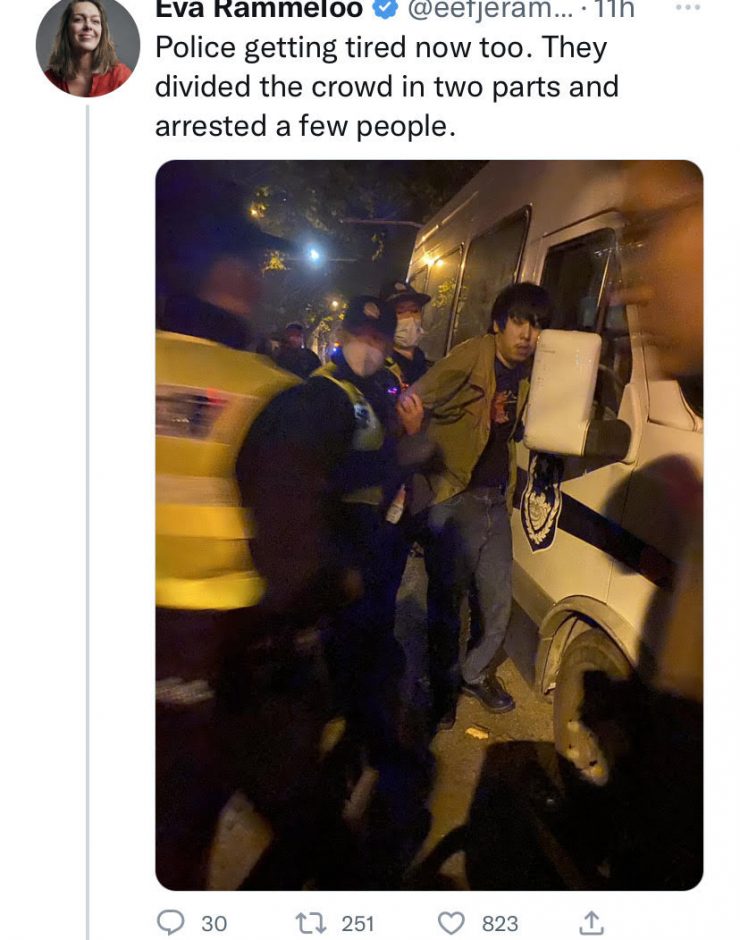Open the @eefjeram handle link
The width and height of the screenshot is (740, 940).
[490, 8]
